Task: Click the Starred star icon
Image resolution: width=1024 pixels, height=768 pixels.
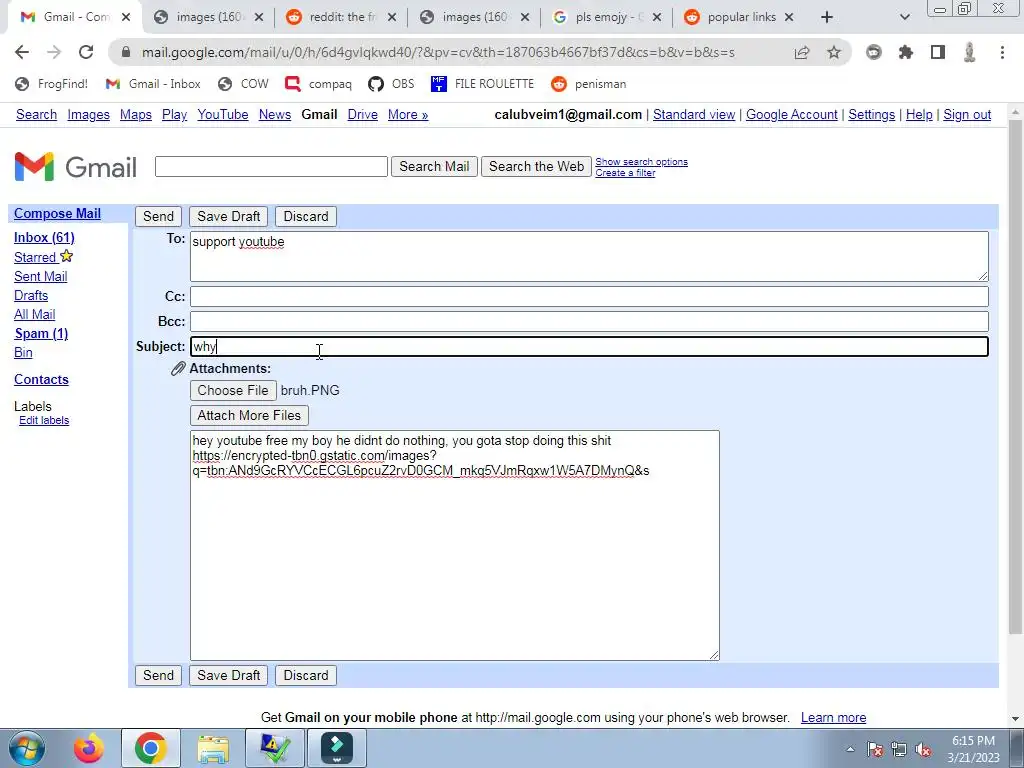Action: click(66, 256)
